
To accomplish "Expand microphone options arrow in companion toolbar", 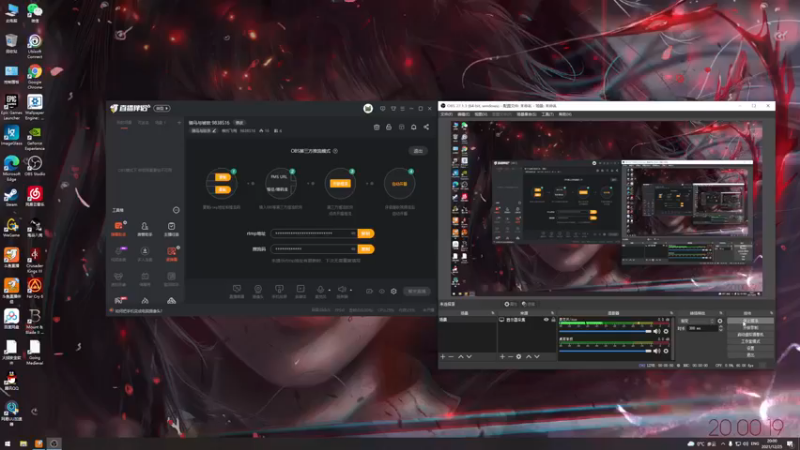I will point(329,290).
